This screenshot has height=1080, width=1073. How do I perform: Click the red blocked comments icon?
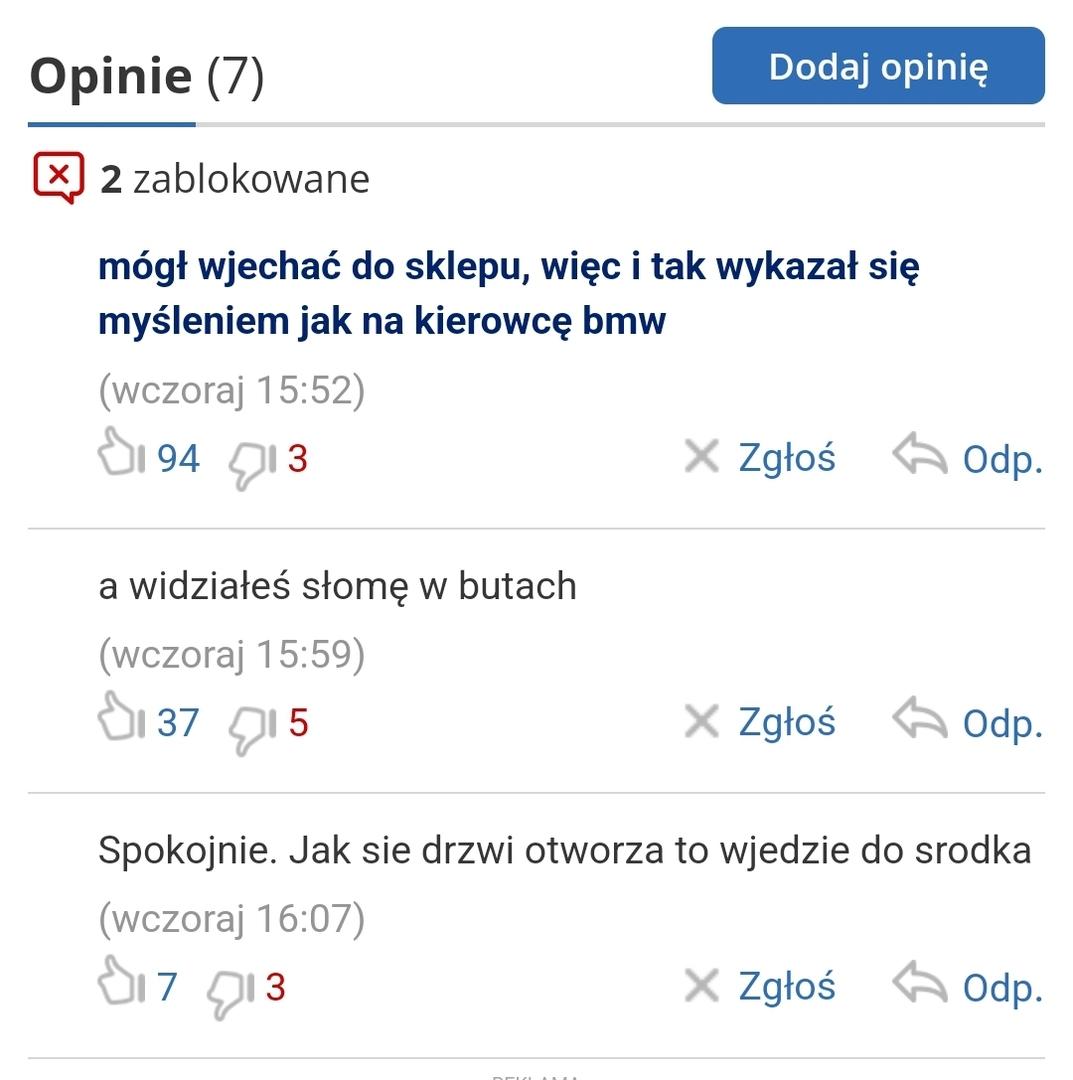pyautogui.click(x=59, y=178)
